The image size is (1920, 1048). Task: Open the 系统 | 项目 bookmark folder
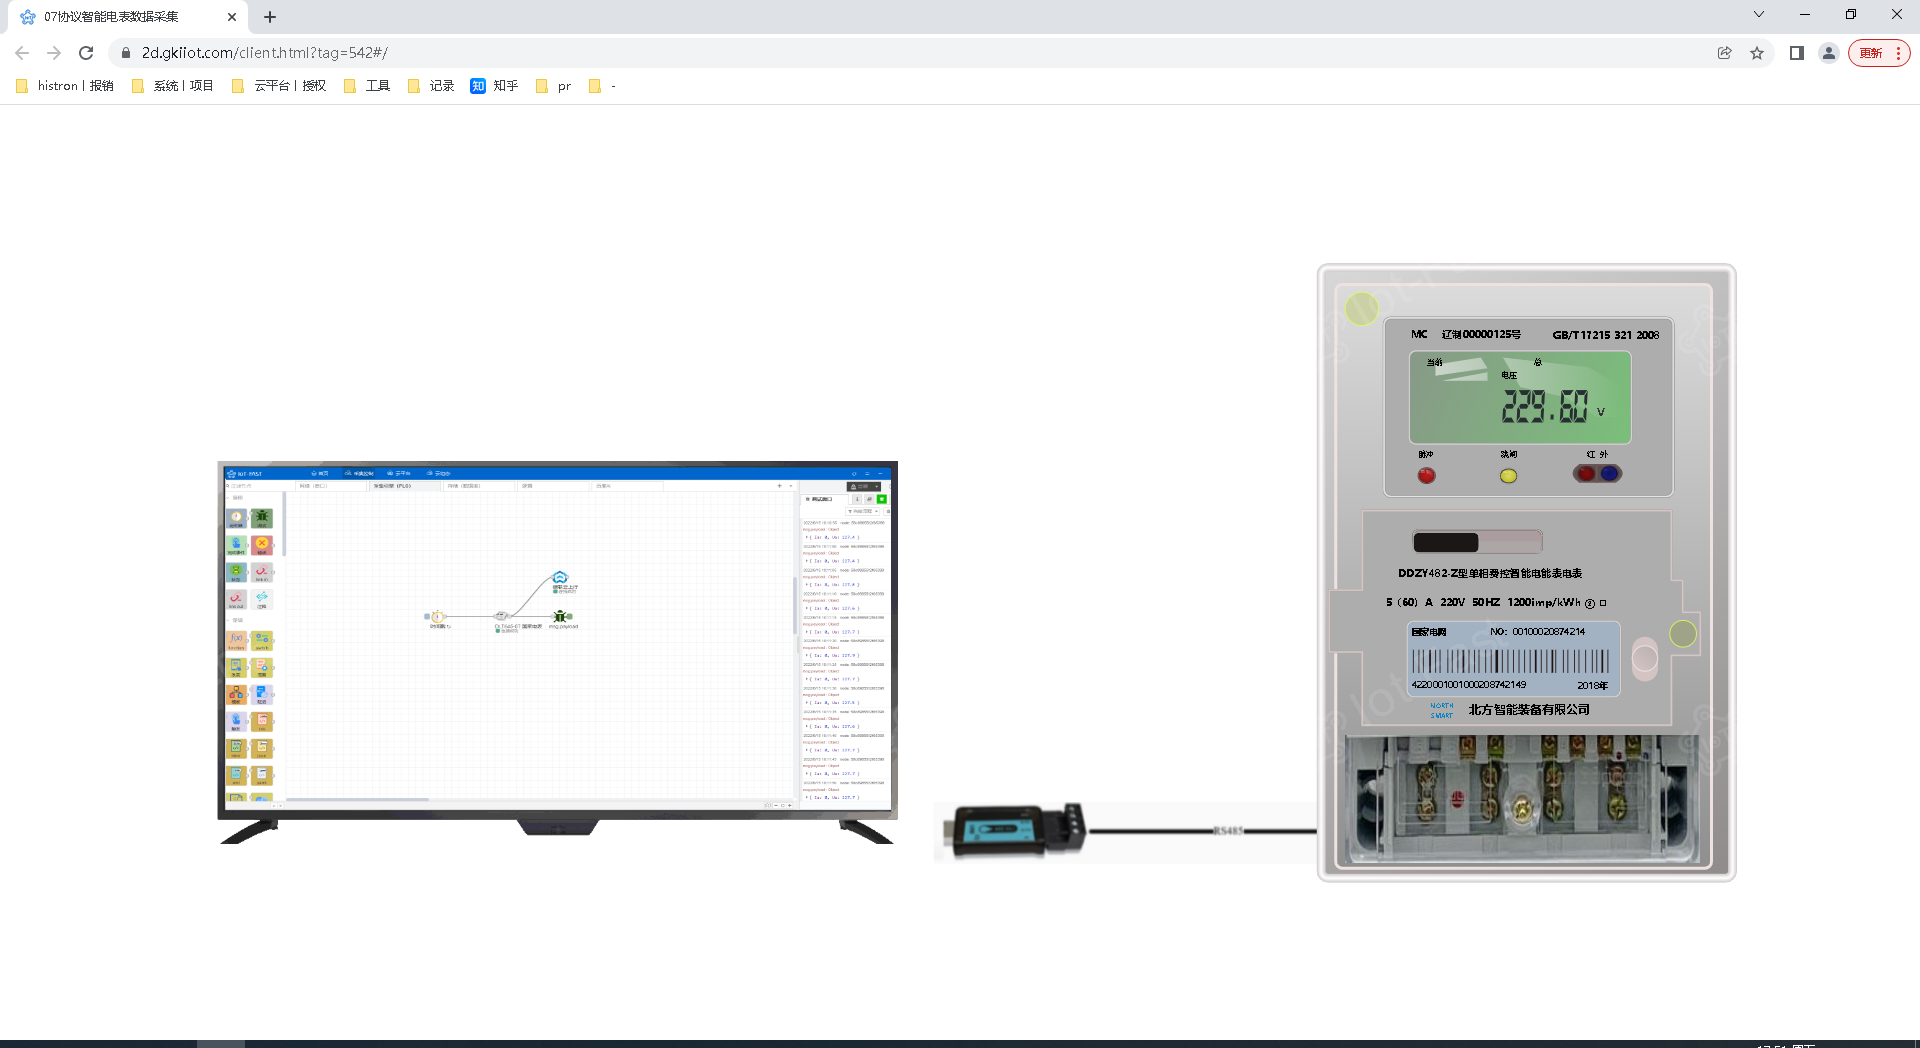[x=173, y=86]
